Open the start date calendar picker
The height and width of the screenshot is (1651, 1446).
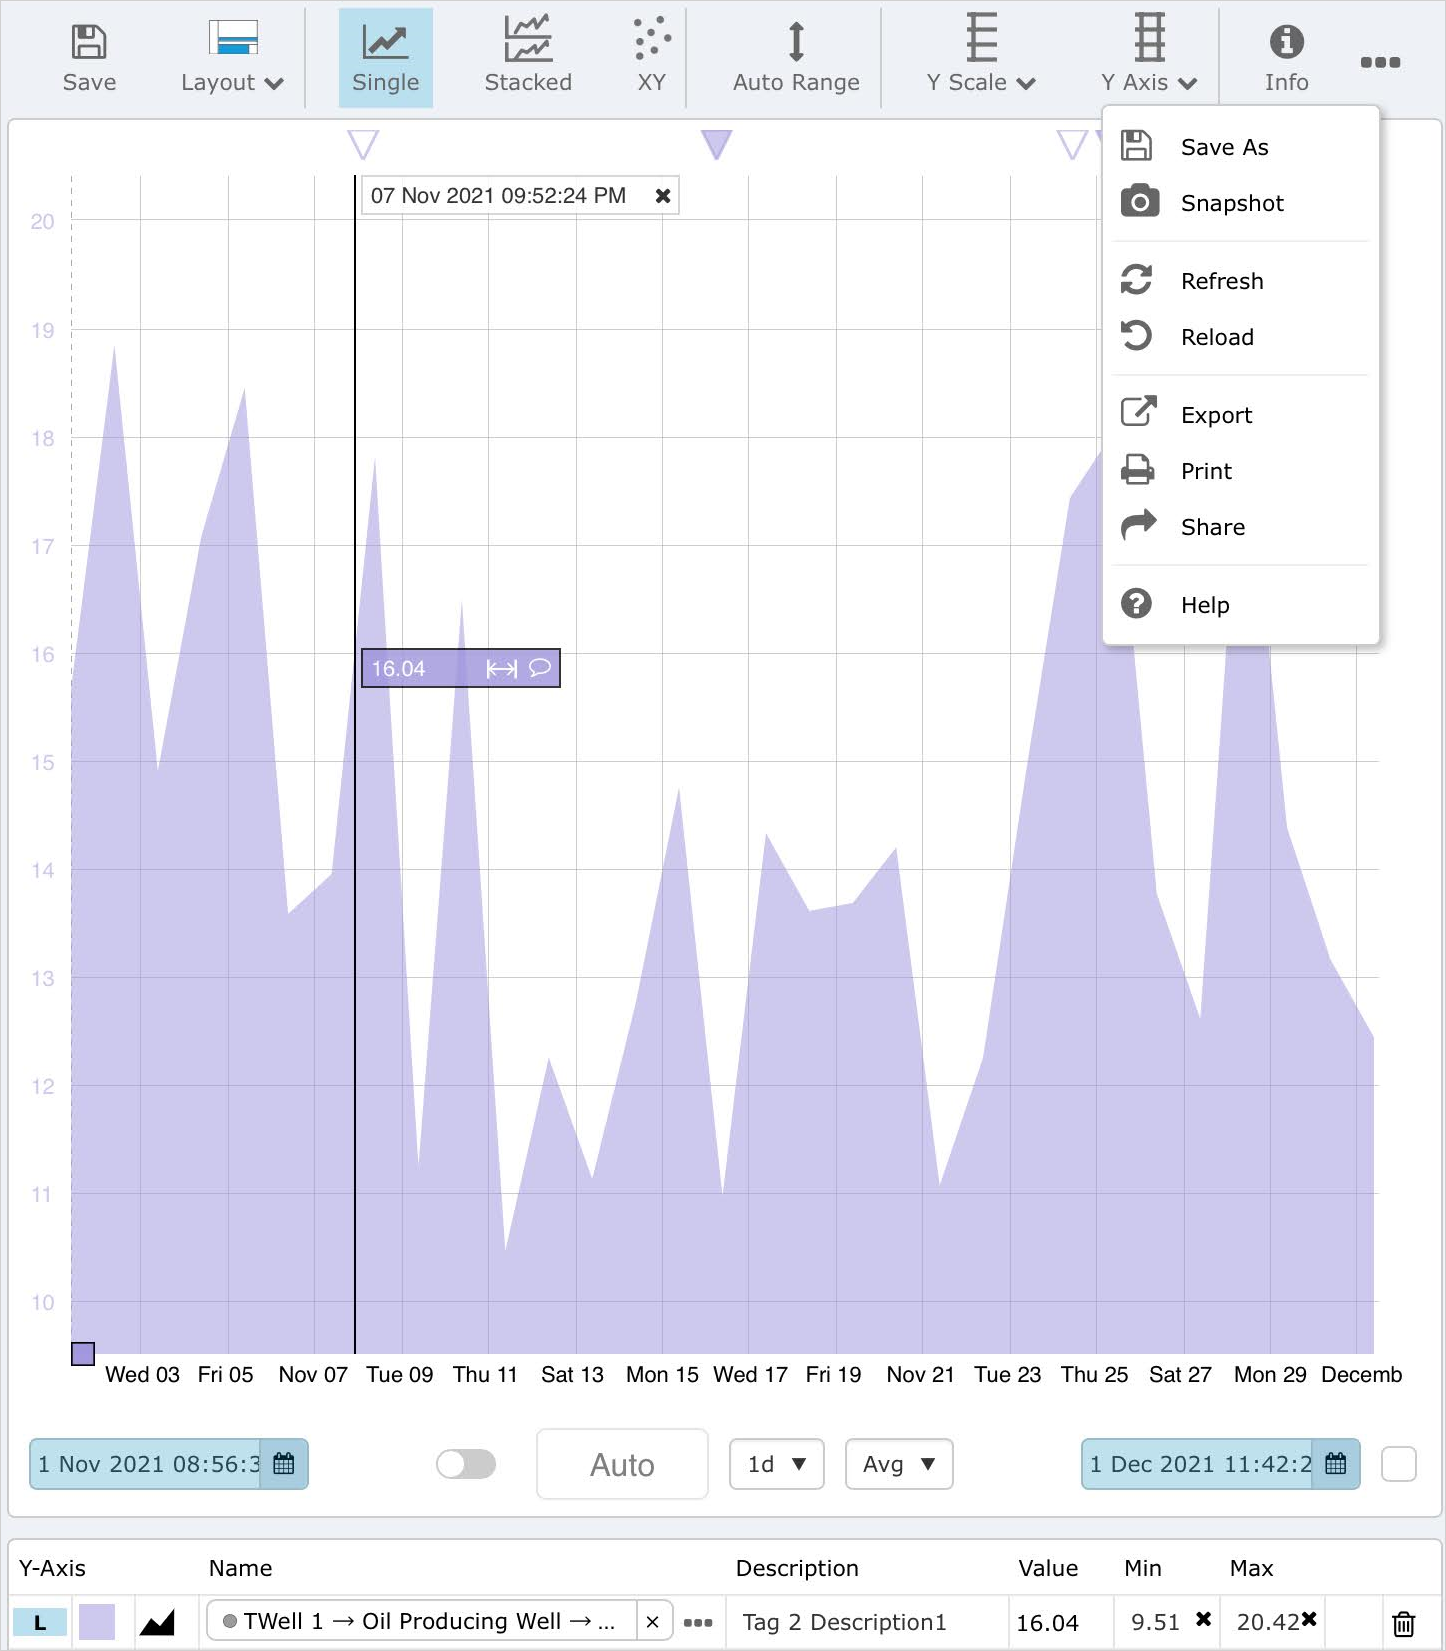coord(284,1464)
